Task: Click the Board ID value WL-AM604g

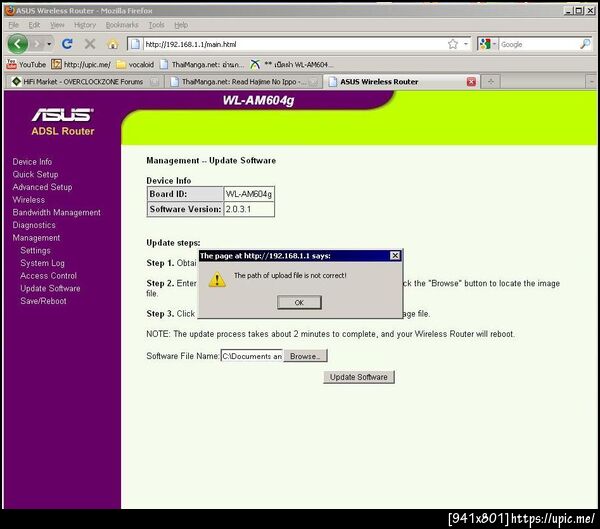Action: click(x=249, y=194)
